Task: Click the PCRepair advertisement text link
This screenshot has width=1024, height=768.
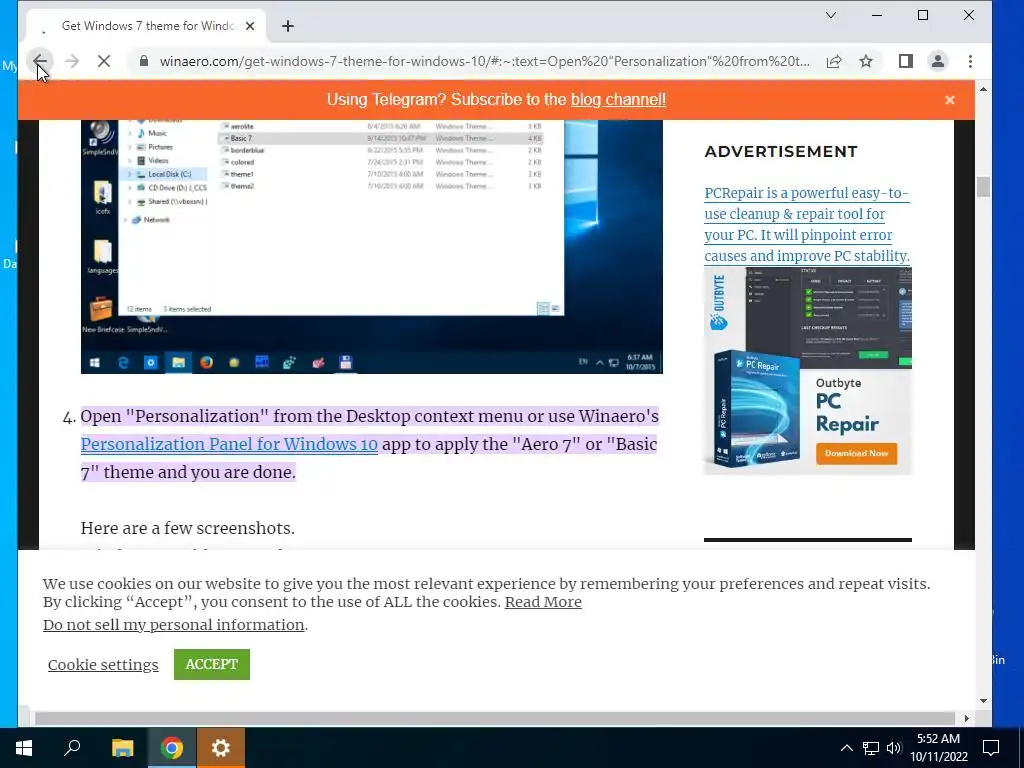Action: coord(807,224)
